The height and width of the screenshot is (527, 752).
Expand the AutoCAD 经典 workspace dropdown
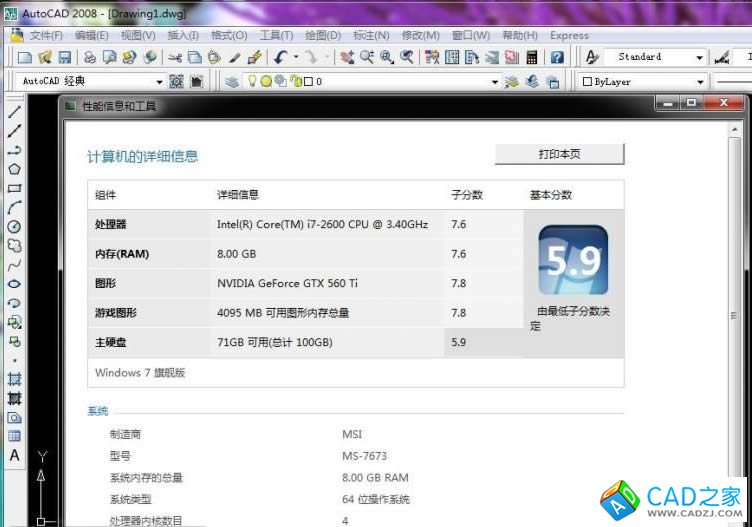pos(160,82)
